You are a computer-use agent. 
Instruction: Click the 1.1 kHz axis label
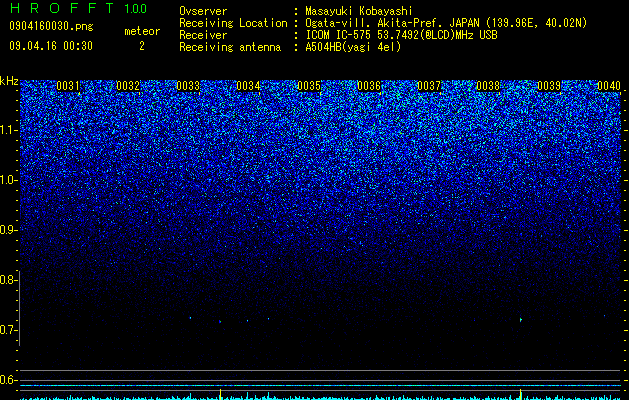(8, 130)
